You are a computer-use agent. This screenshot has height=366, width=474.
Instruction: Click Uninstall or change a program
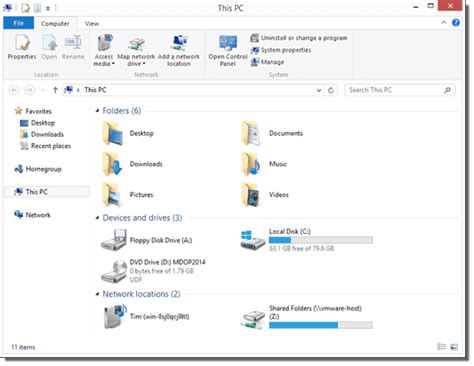pyautogui.click(x=299, y=38)
